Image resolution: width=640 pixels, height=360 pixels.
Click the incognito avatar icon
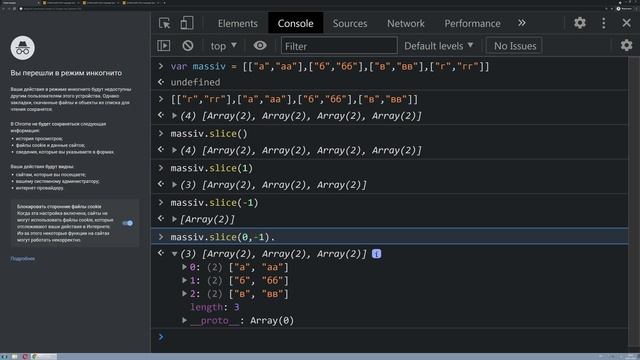(22, 48)
